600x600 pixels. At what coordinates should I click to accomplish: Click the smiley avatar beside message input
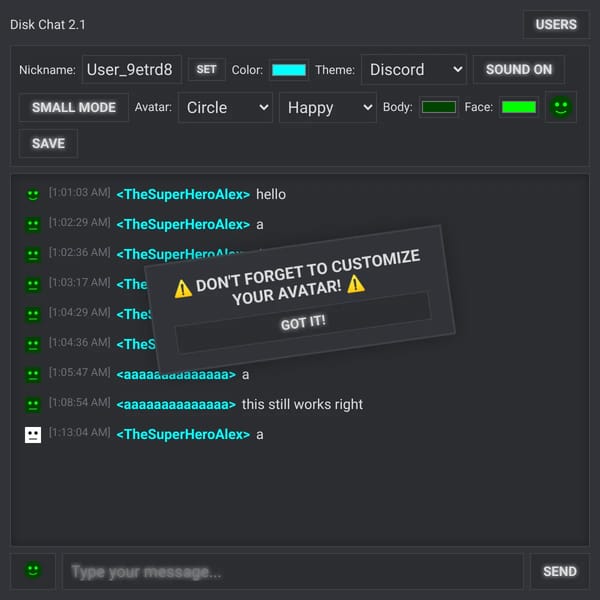[x=33, y=571]
